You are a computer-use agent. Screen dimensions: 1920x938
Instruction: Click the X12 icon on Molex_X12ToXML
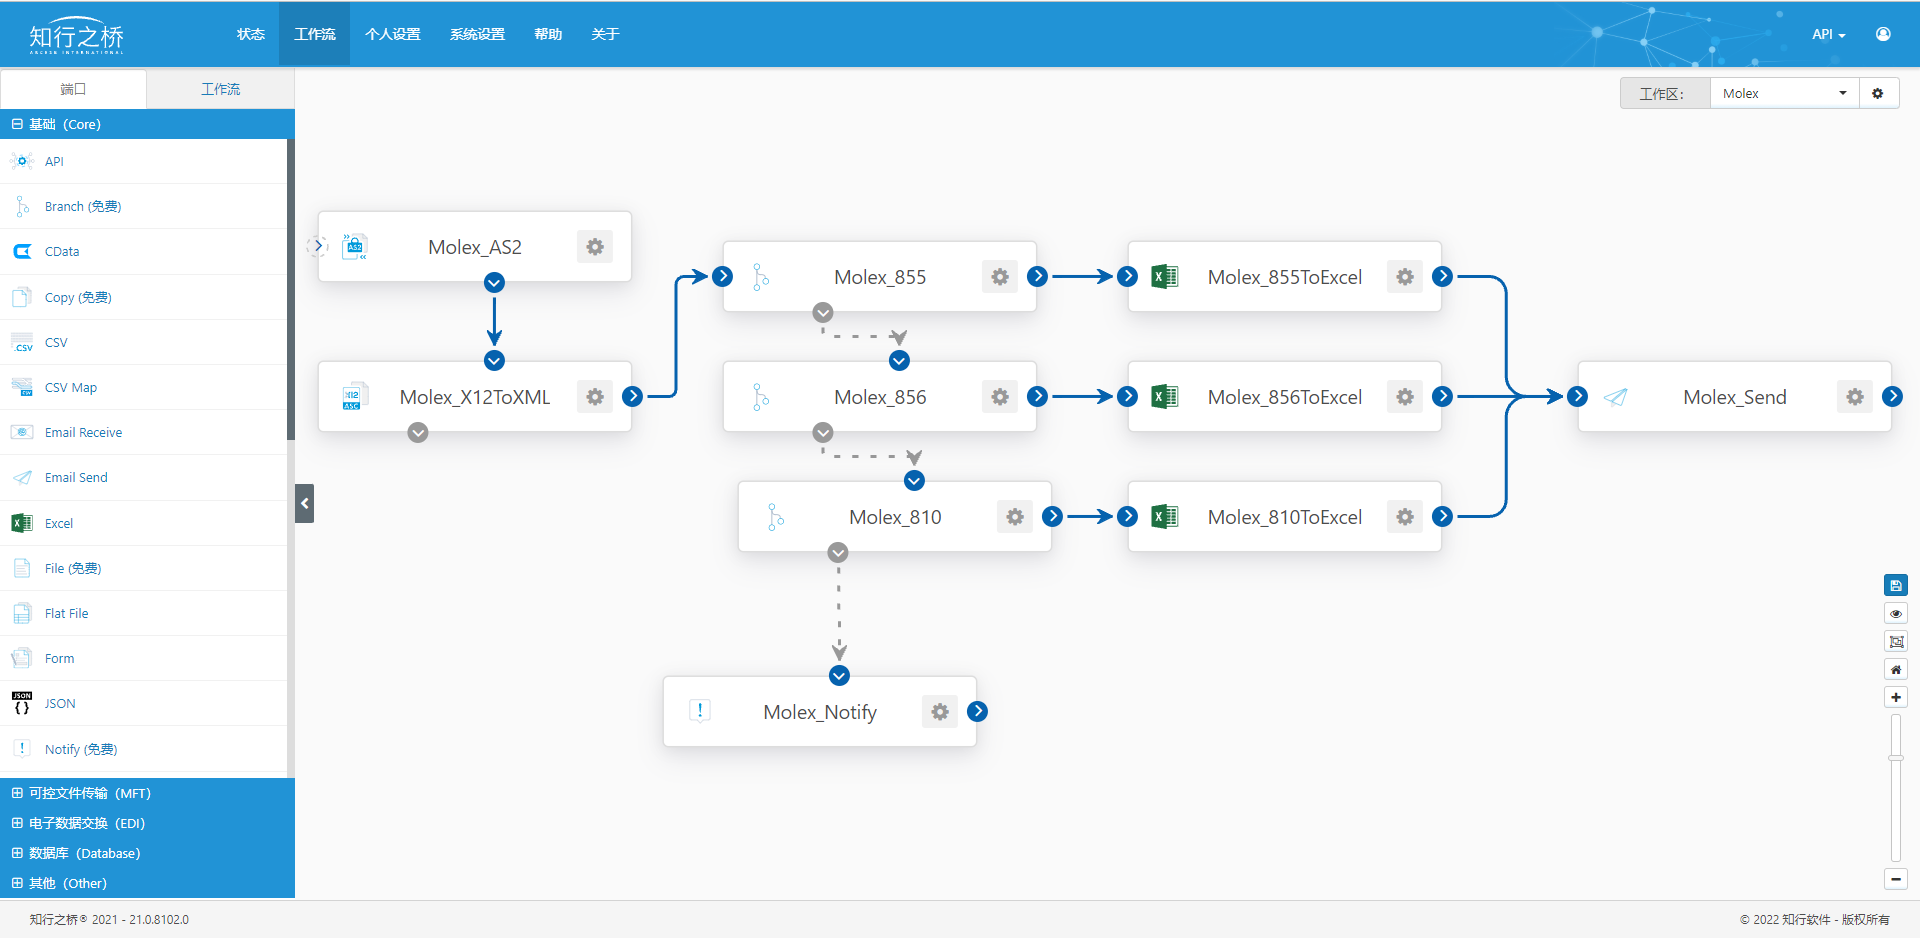click(x=355, y=397)
